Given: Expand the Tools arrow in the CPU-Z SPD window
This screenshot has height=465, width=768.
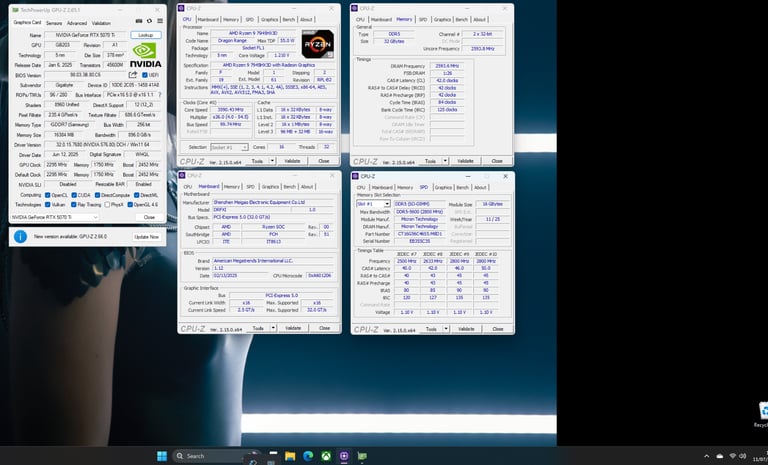Looking at the screenshot, I should (446, 329).
